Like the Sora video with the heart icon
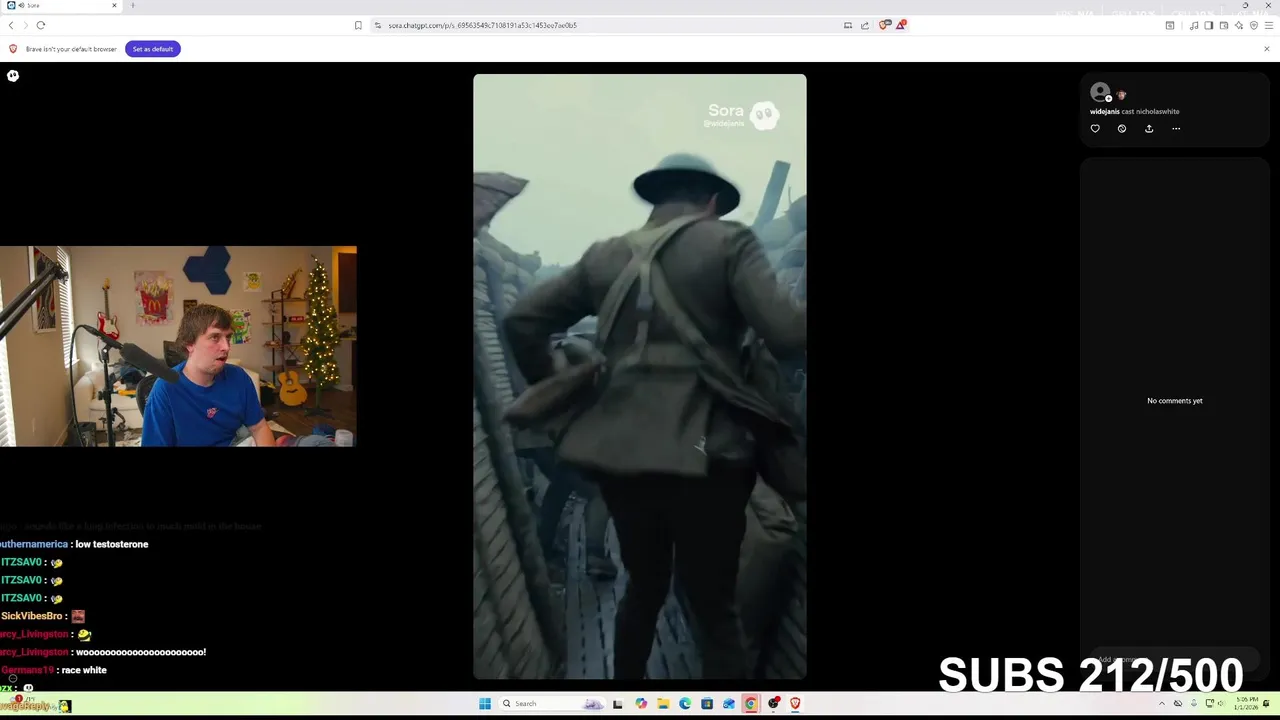Screen dimensions: 1280x720 click(1095, 128)
